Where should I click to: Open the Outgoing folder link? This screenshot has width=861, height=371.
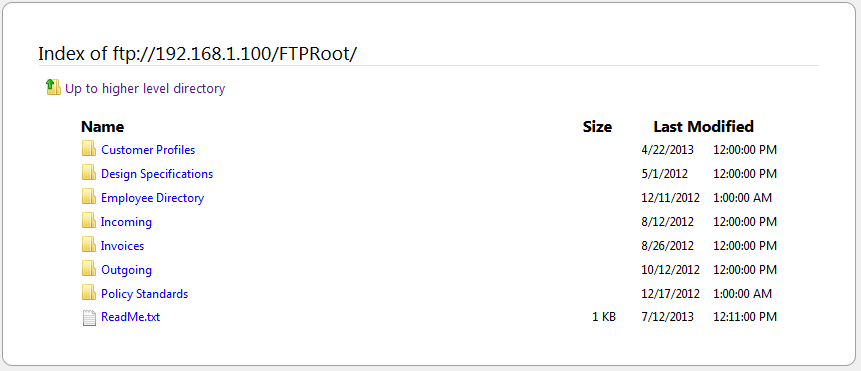click(x=127, y=270)
